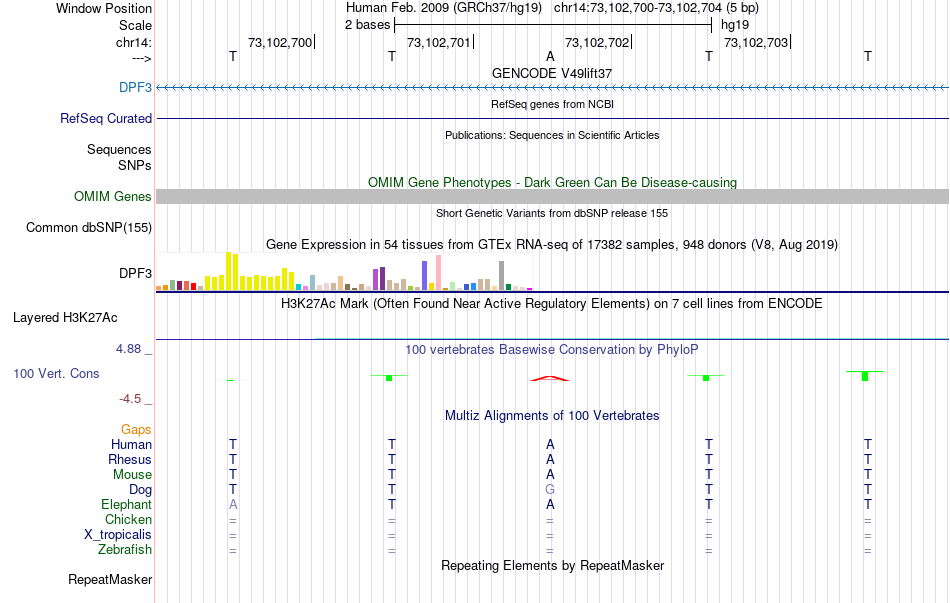Click the SNPs track label
This screenshot has height=603, width=950.
pyautogui.click(x=135, y=165)
